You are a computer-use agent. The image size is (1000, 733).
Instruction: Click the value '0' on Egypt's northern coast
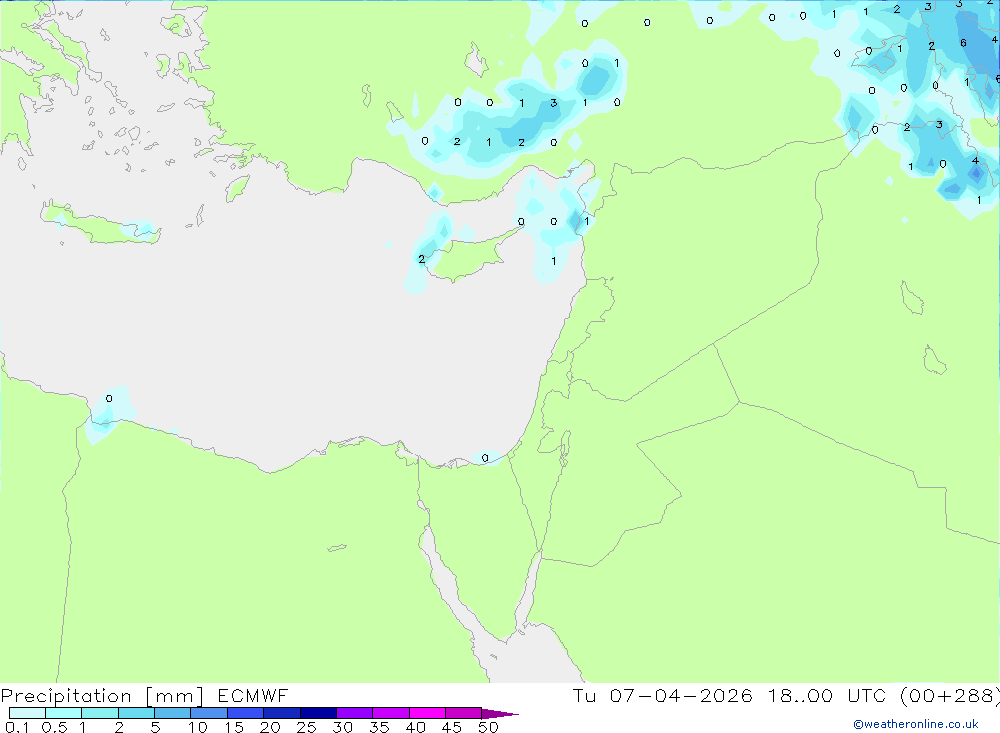tap(485, 458)
